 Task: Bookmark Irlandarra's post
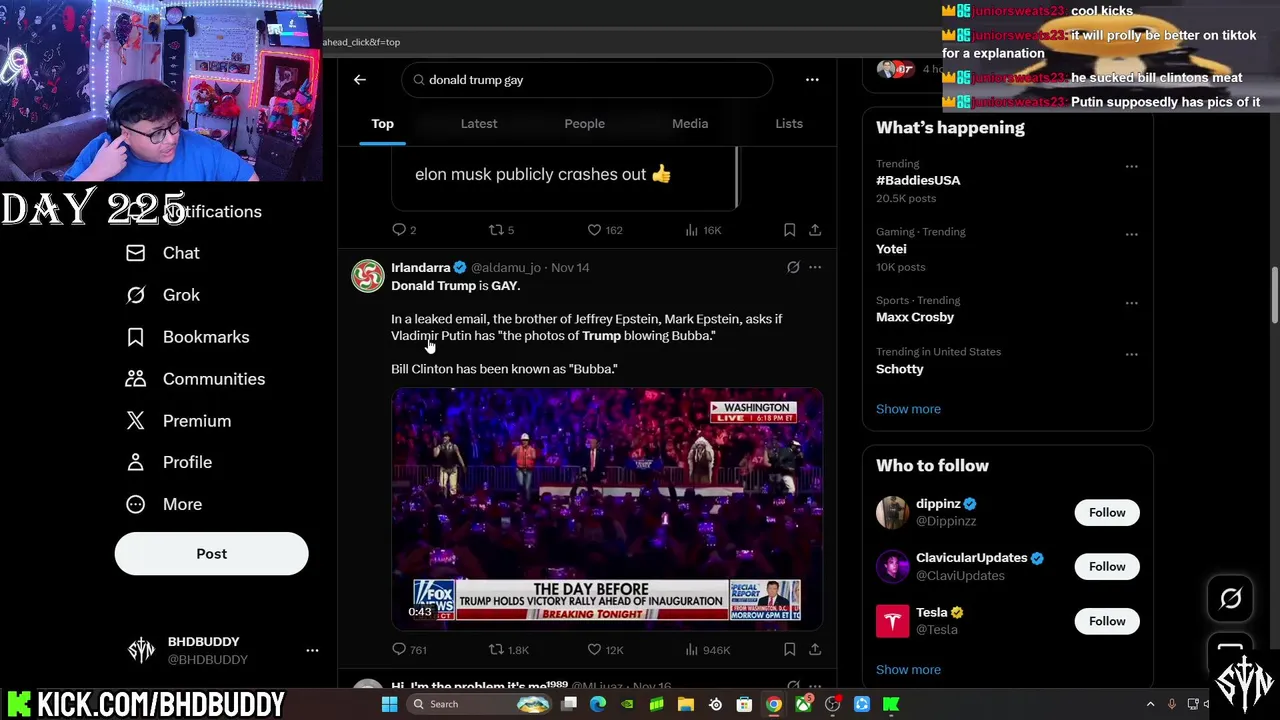789,650
